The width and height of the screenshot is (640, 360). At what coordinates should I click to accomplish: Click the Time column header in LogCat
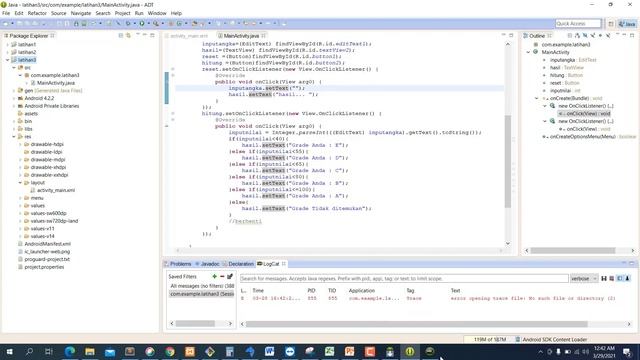point(258,291)
